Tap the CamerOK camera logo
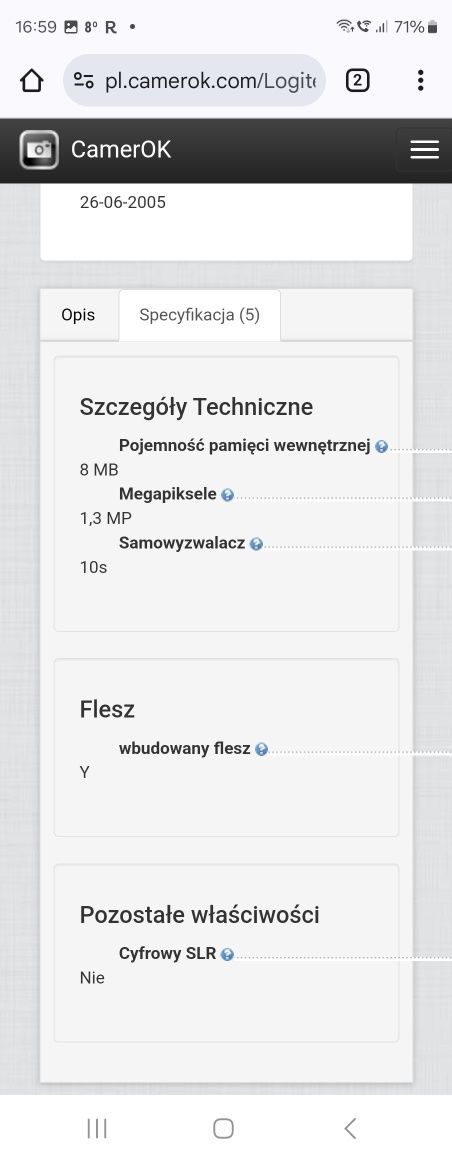The image size is (452, 1158). [39, 150]
